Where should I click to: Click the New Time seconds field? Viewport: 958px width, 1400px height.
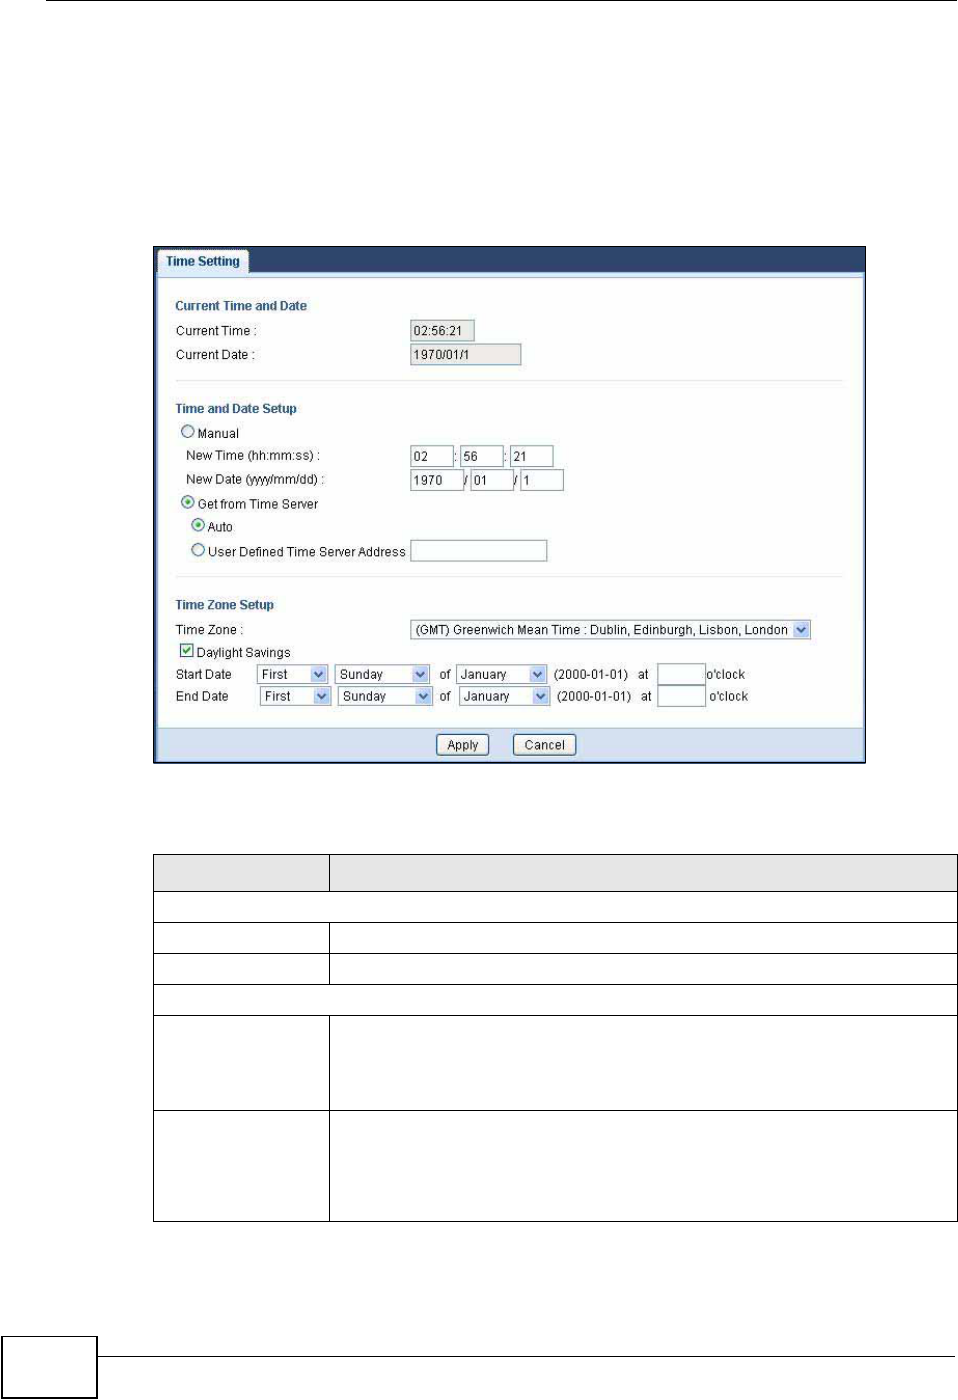(x=532, y=456)
